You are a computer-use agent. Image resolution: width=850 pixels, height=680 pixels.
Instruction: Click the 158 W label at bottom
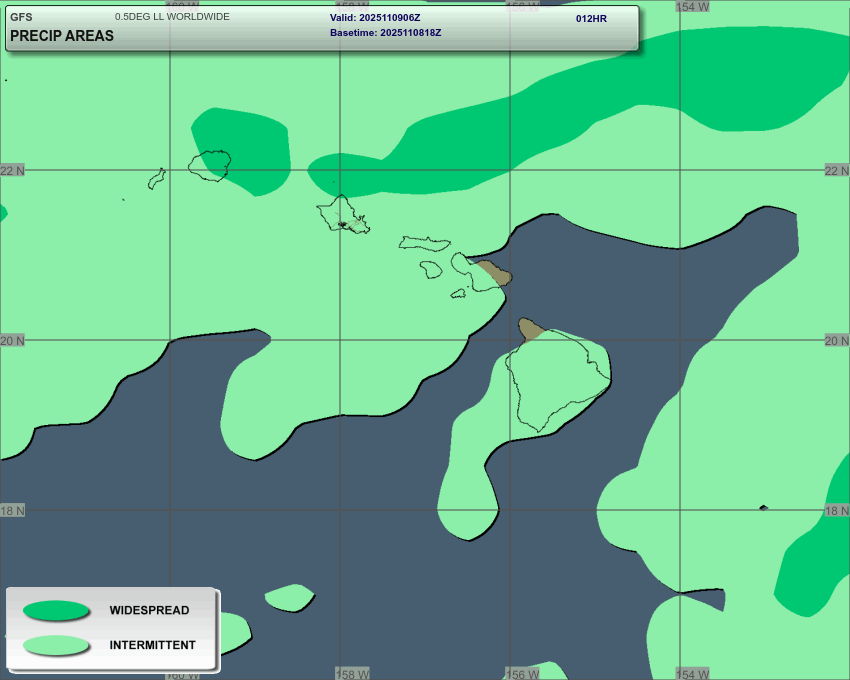(352, 674)
